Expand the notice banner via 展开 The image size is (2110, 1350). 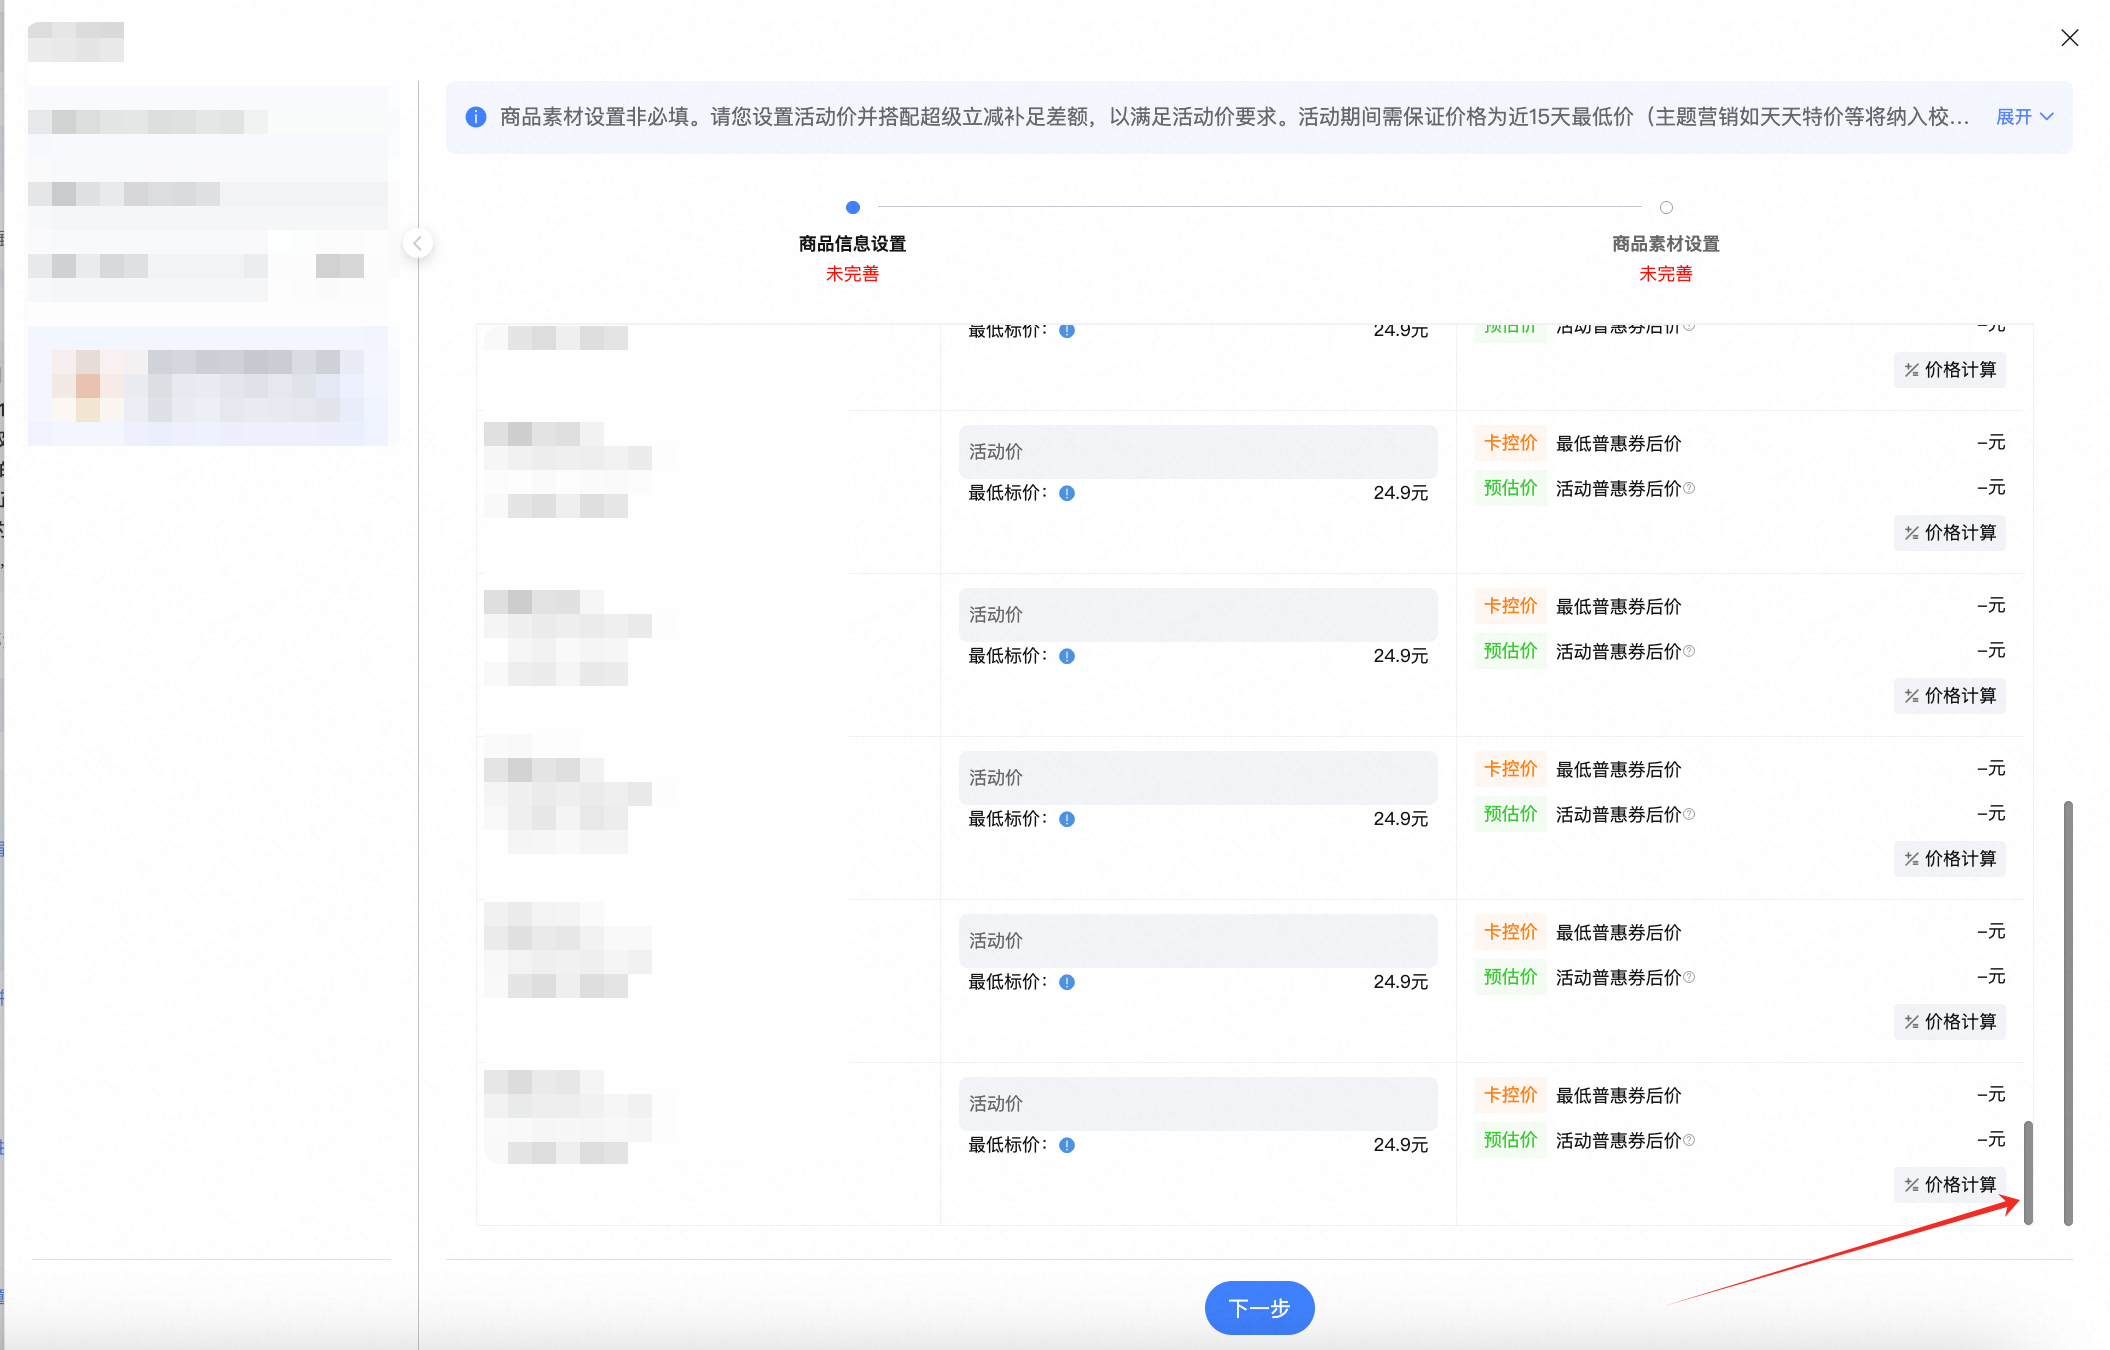click(x=2025, y=117)
